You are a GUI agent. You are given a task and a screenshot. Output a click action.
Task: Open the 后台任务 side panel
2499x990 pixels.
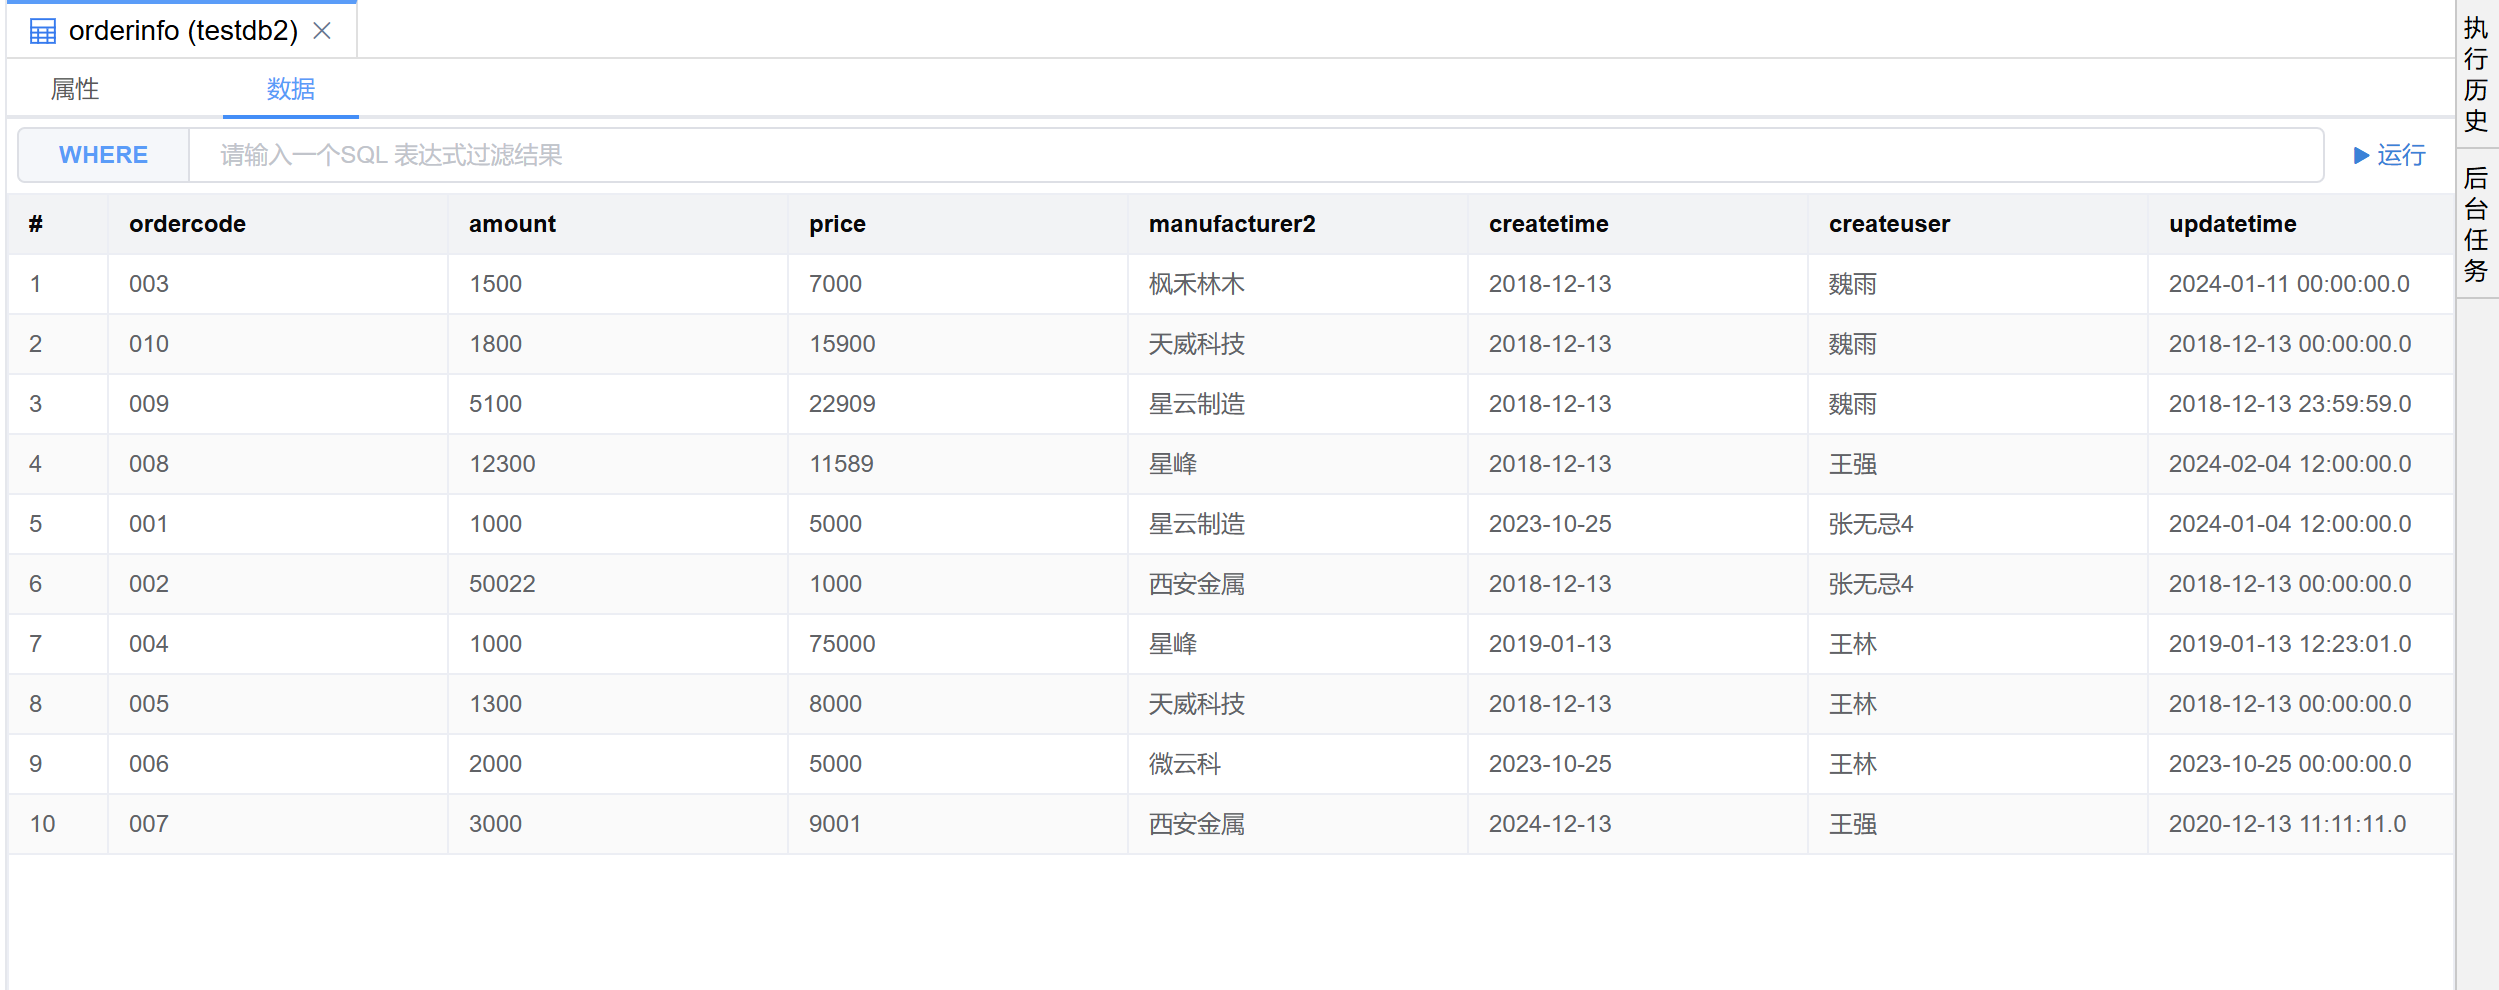[x=2476, y=225]
